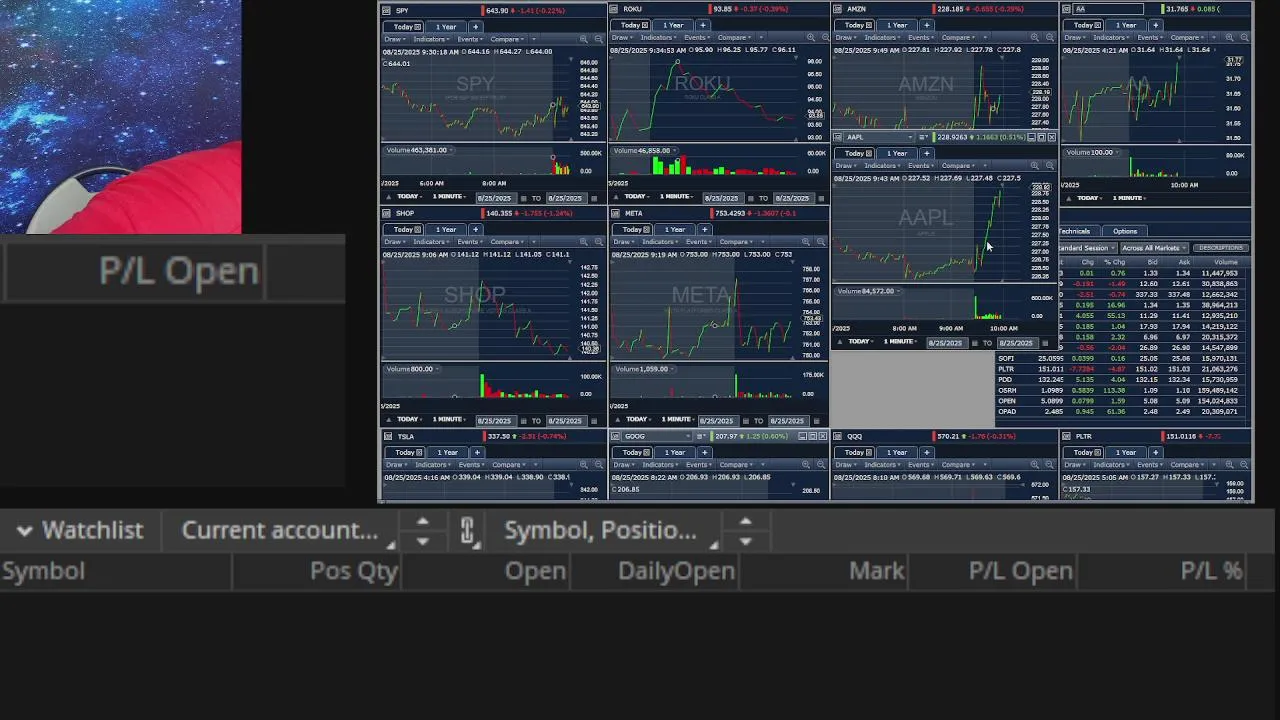Viewport: 1280px width, 720px height.
Task: Click the watchlist link icon
Action: click(467, 531)
